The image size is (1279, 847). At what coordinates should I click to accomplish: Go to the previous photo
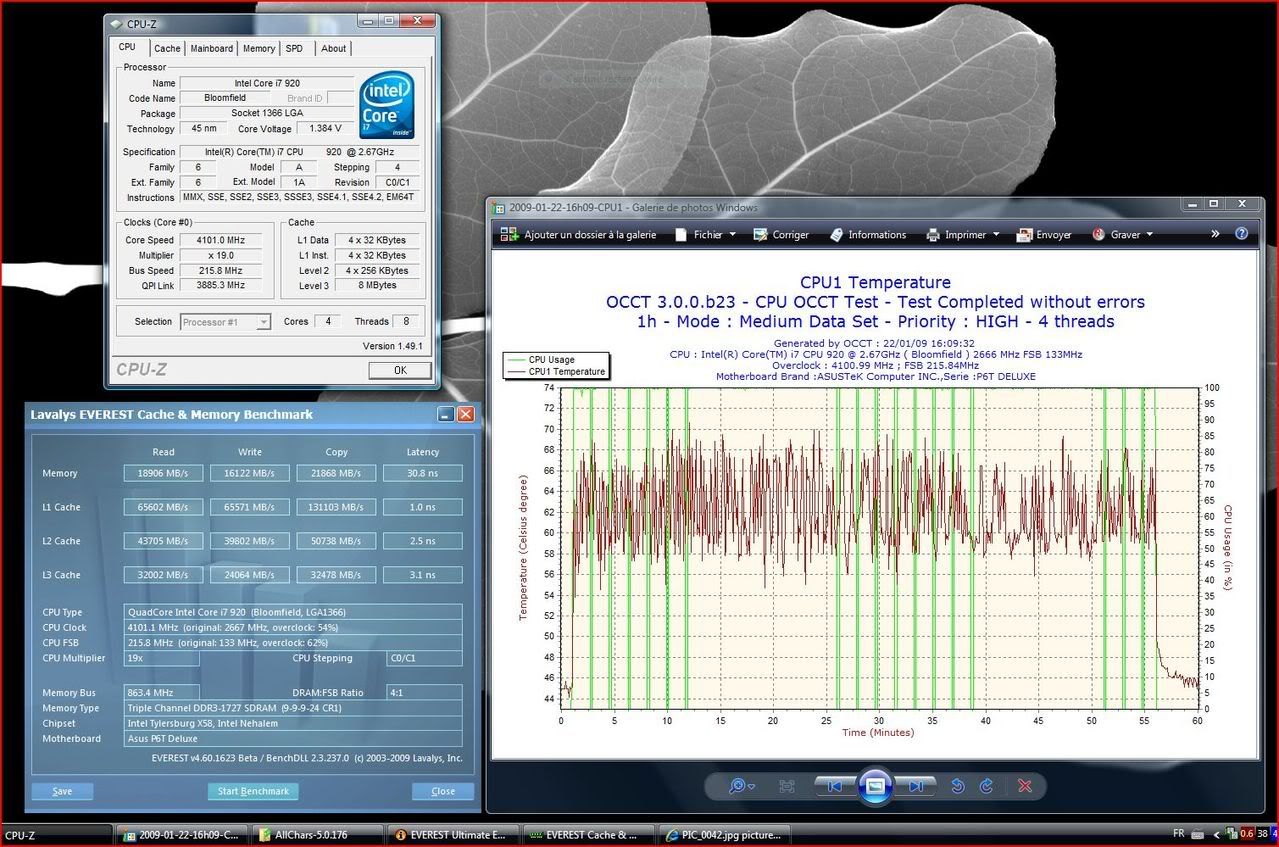point(834,786)
